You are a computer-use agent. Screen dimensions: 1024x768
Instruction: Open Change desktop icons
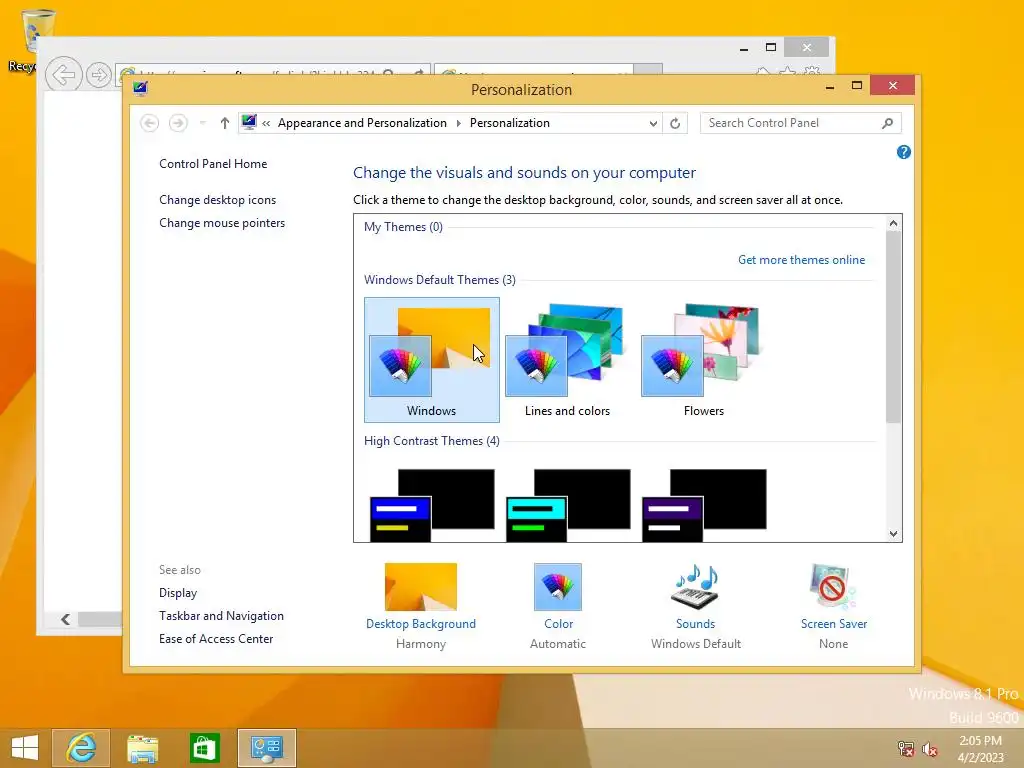pyautogui.click(x=217, y=200)
